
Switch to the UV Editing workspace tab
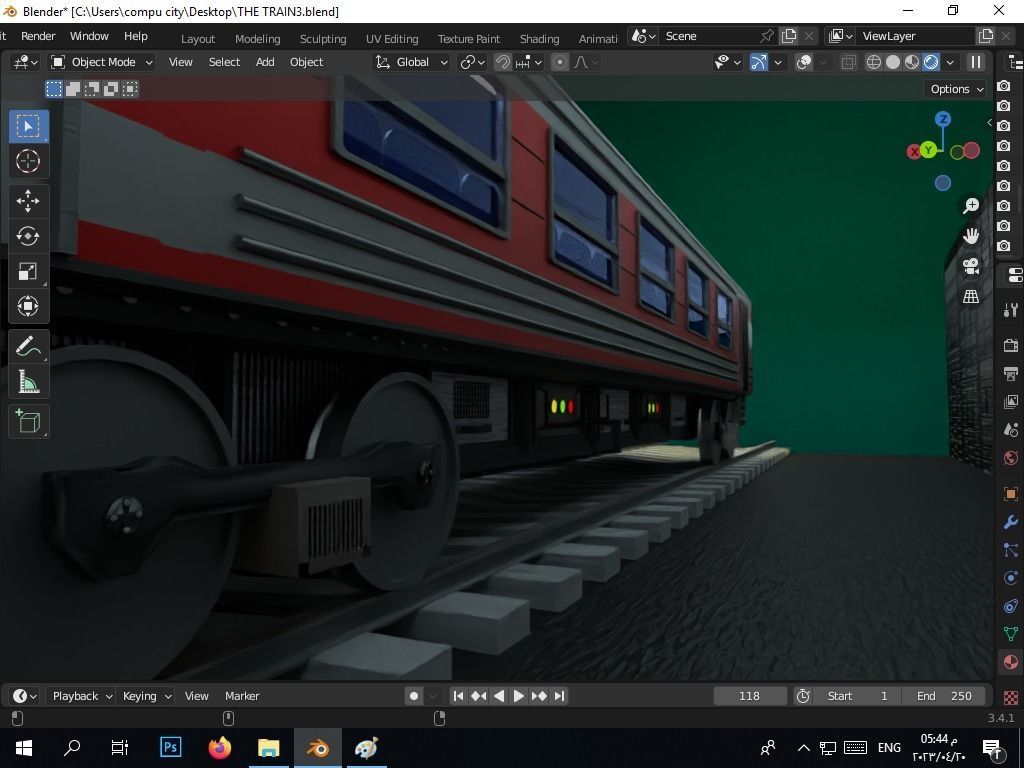click(x=392, y=39)
